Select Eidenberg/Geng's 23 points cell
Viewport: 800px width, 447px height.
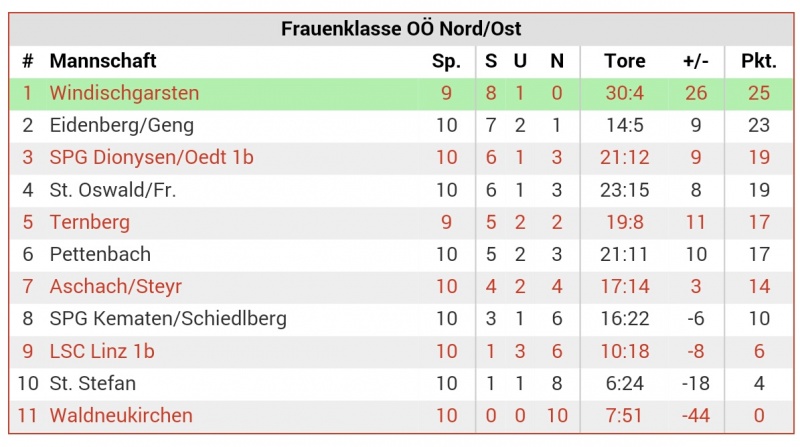click(x=759, y=126)
